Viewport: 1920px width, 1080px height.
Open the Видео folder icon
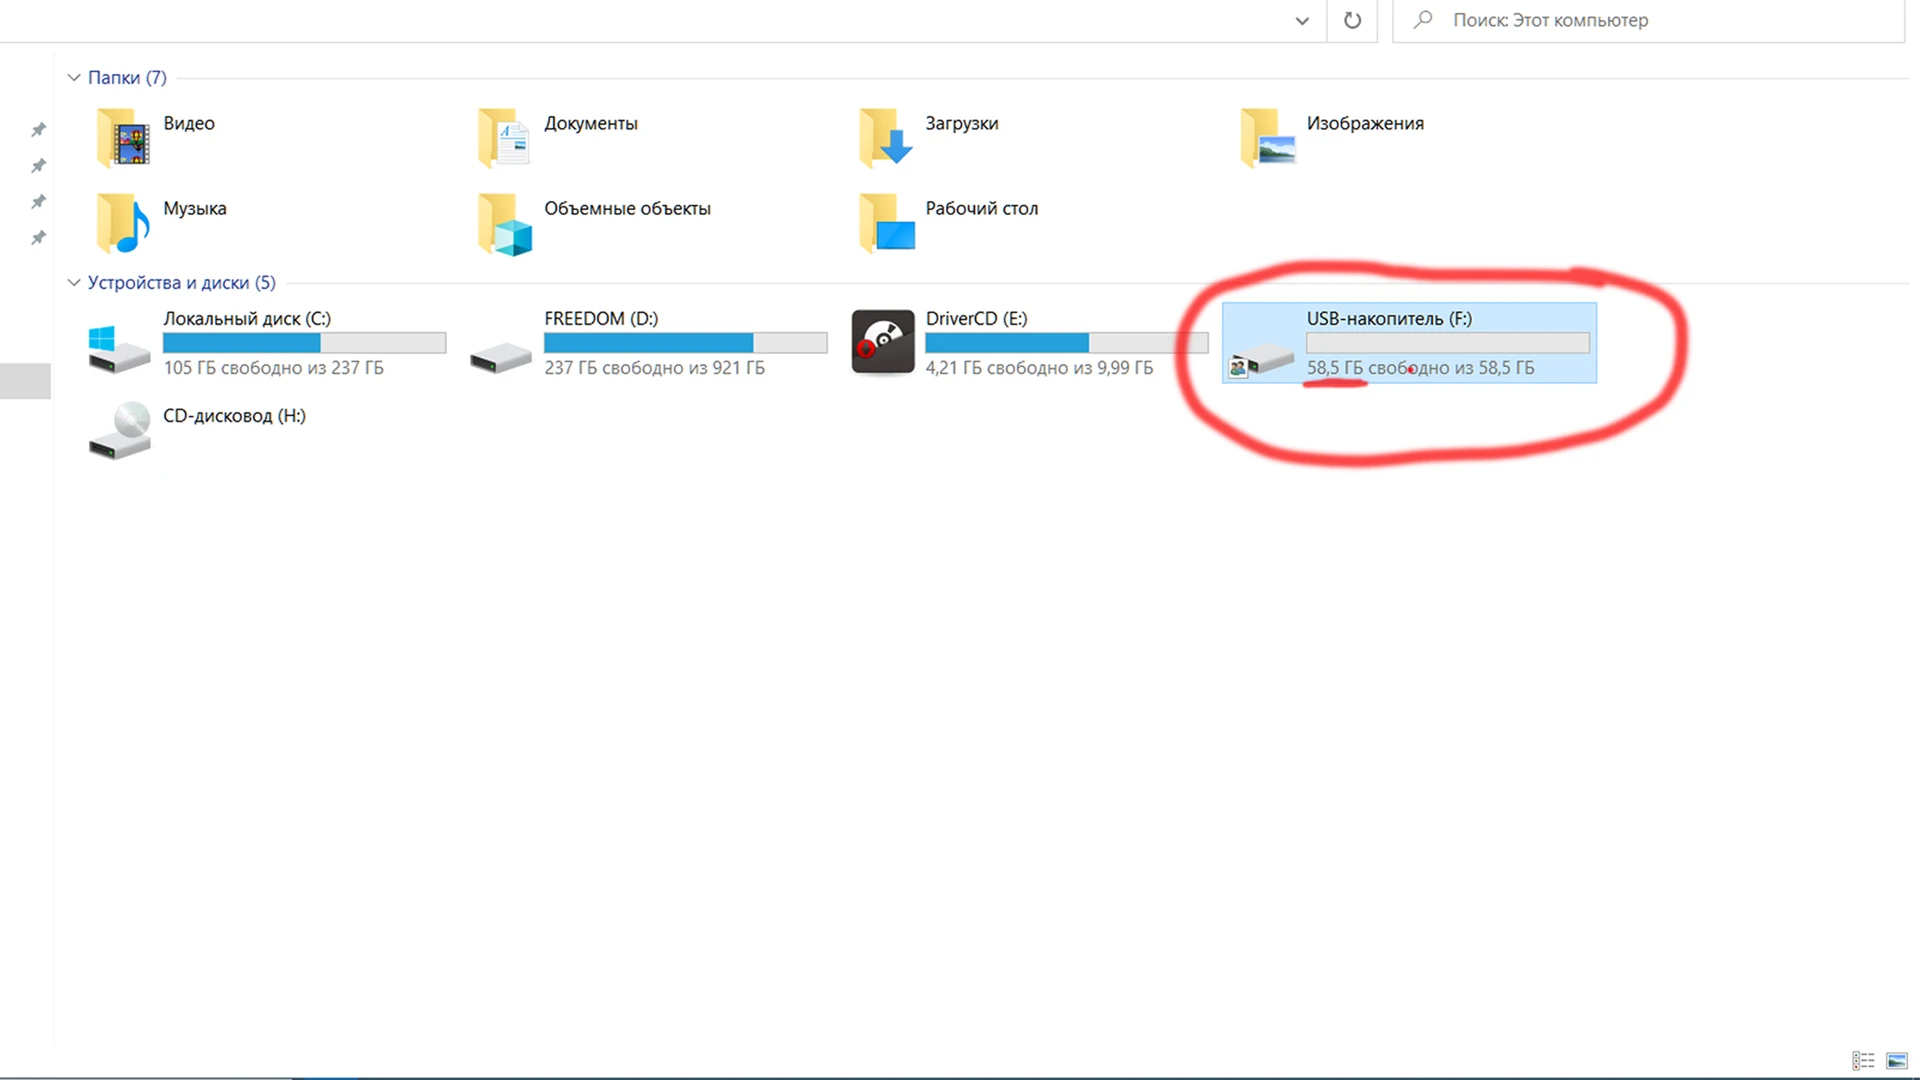(x=124, y=138)
